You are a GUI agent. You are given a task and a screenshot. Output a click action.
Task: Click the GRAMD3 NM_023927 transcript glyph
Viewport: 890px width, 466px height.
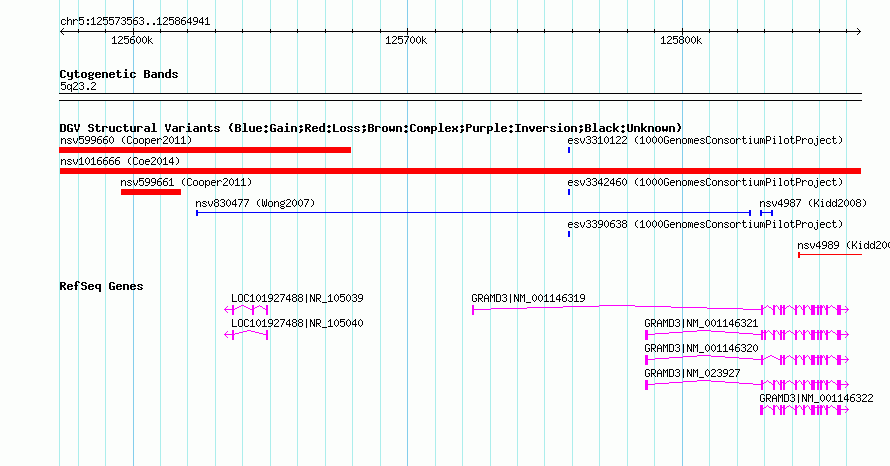click(747, 384)
